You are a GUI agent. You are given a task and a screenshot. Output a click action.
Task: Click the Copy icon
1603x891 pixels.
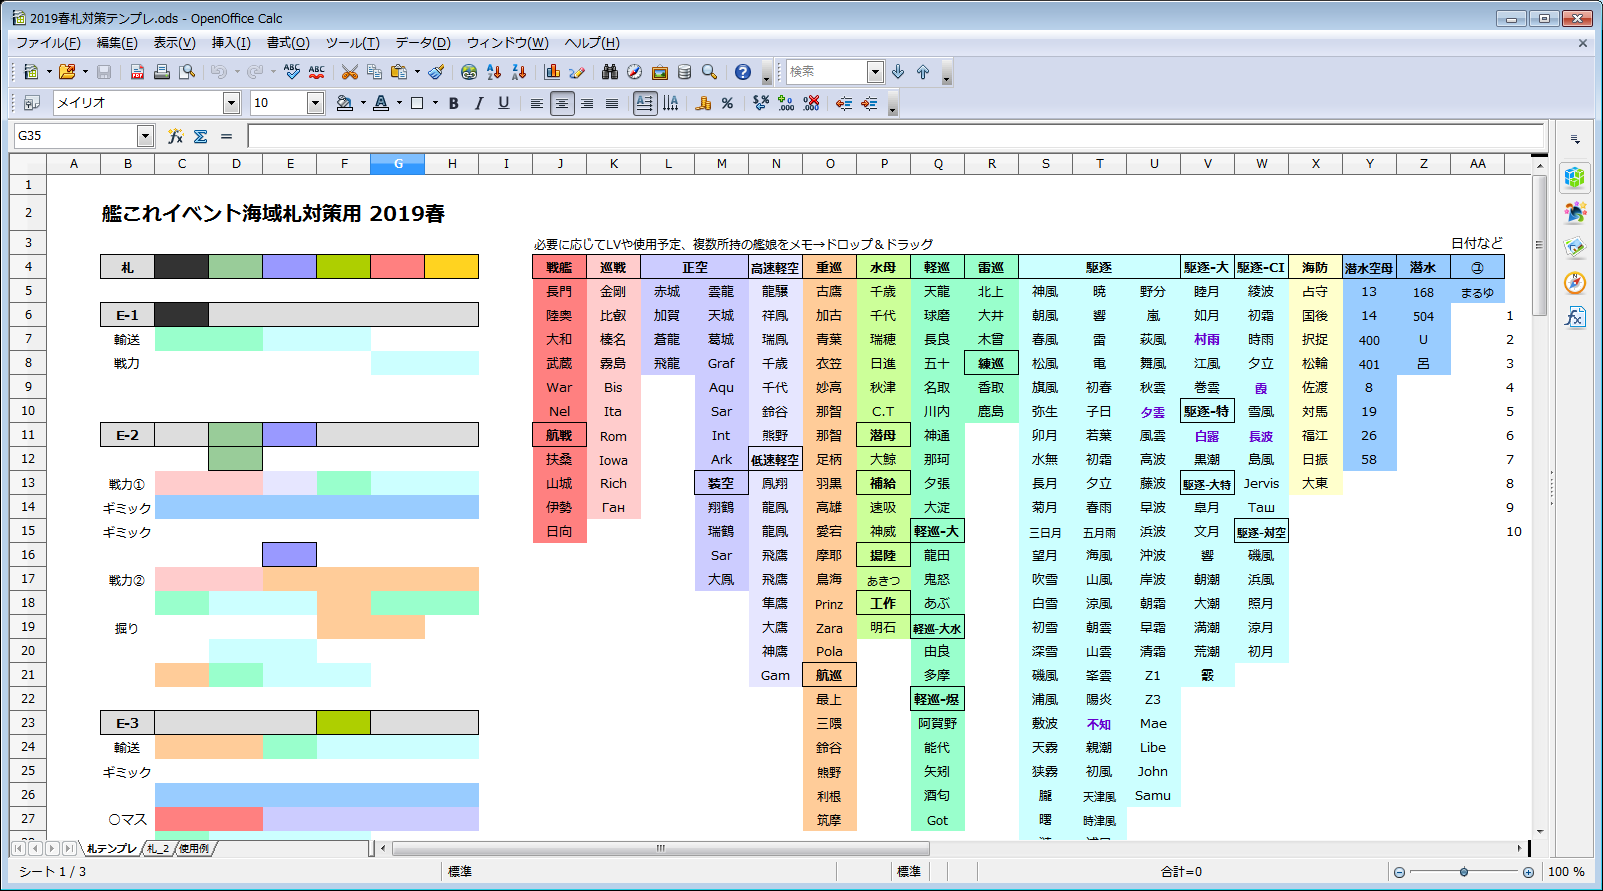(375, 72)
